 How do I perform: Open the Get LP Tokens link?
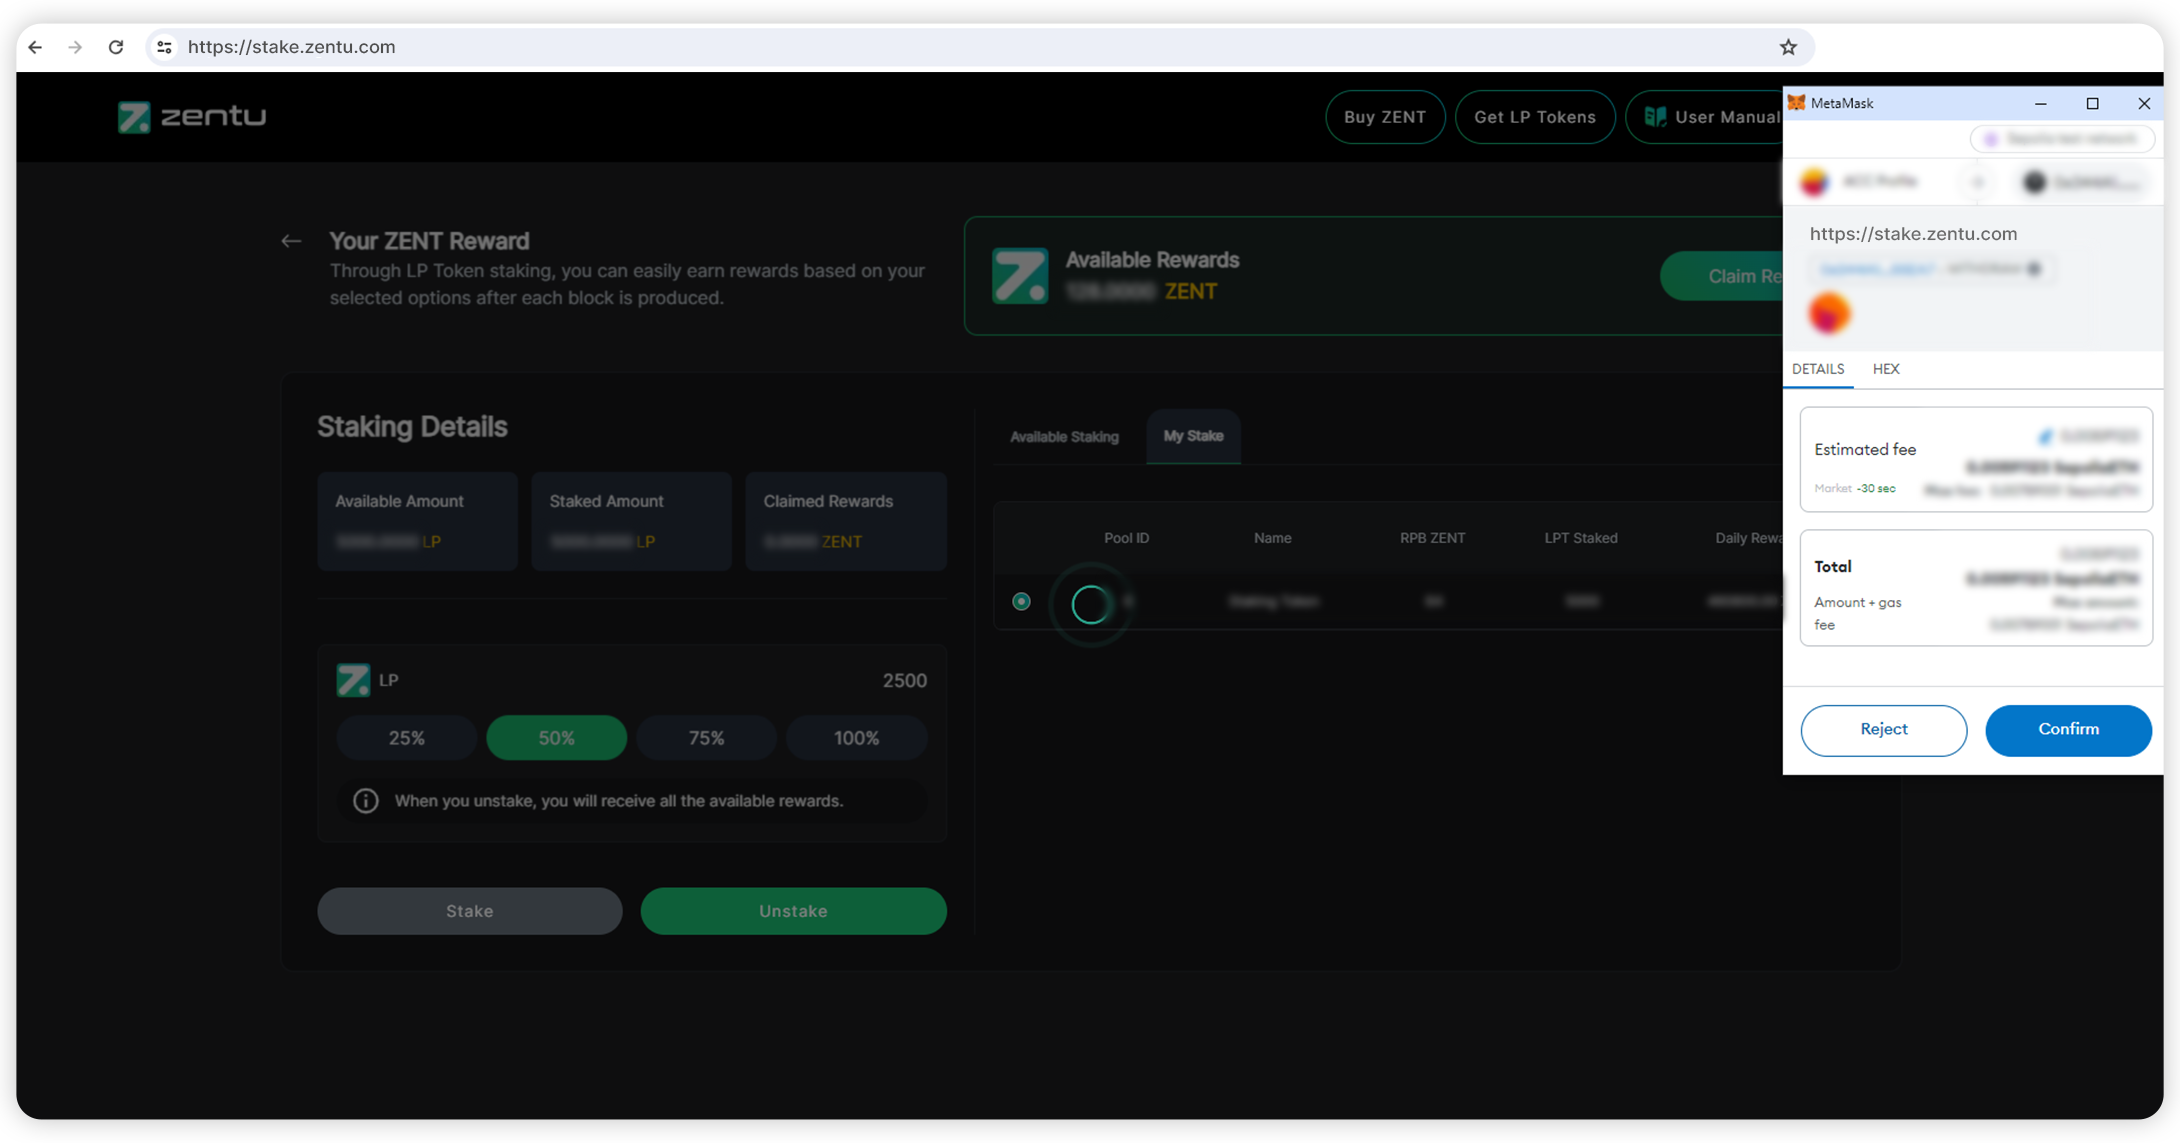(x=1534, y=117)
